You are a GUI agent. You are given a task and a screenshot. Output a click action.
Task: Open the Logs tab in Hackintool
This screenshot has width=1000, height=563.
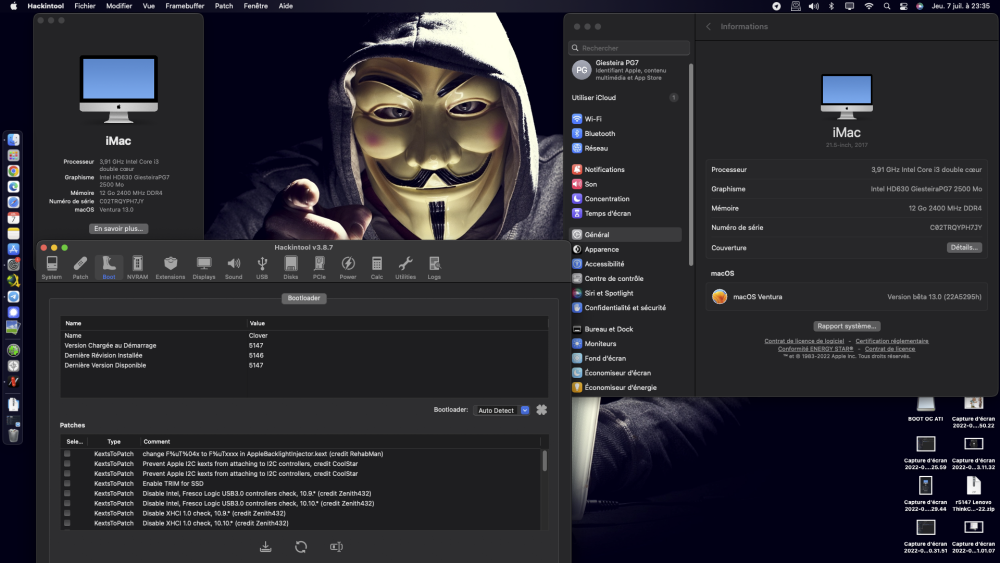[434, 267]
